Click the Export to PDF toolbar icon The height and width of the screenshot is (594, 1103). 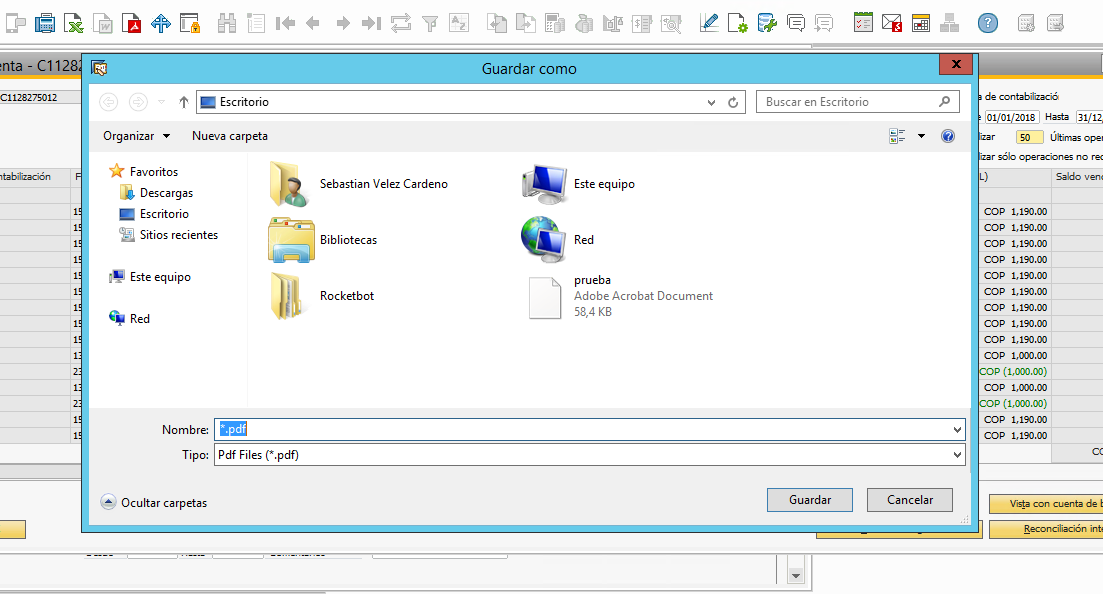click(132, 23)
